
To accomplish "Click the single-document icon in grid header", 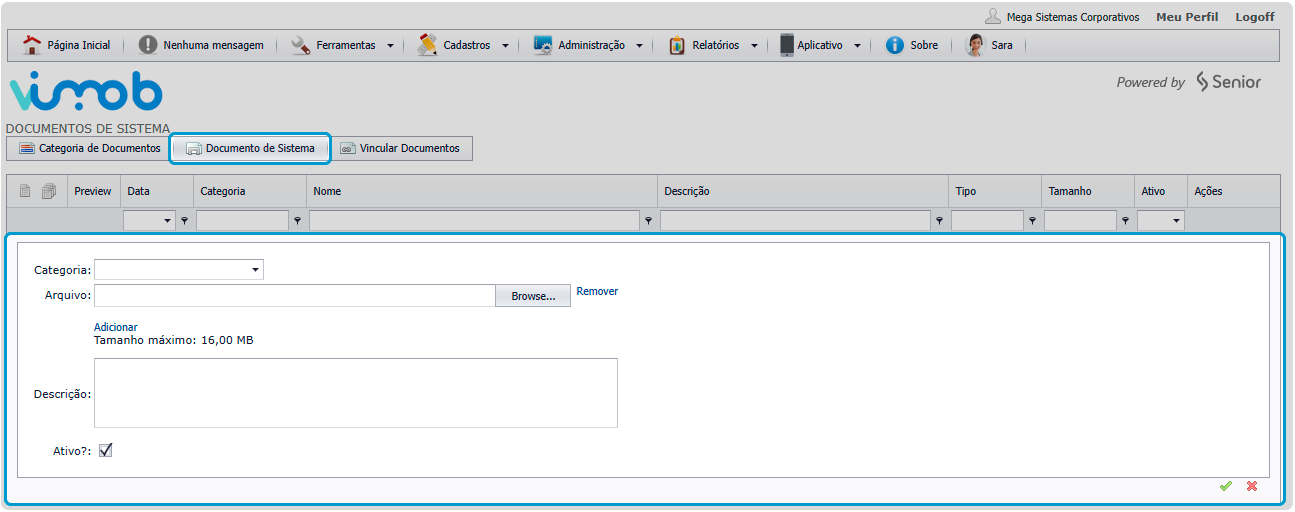I will click(25, 191).
